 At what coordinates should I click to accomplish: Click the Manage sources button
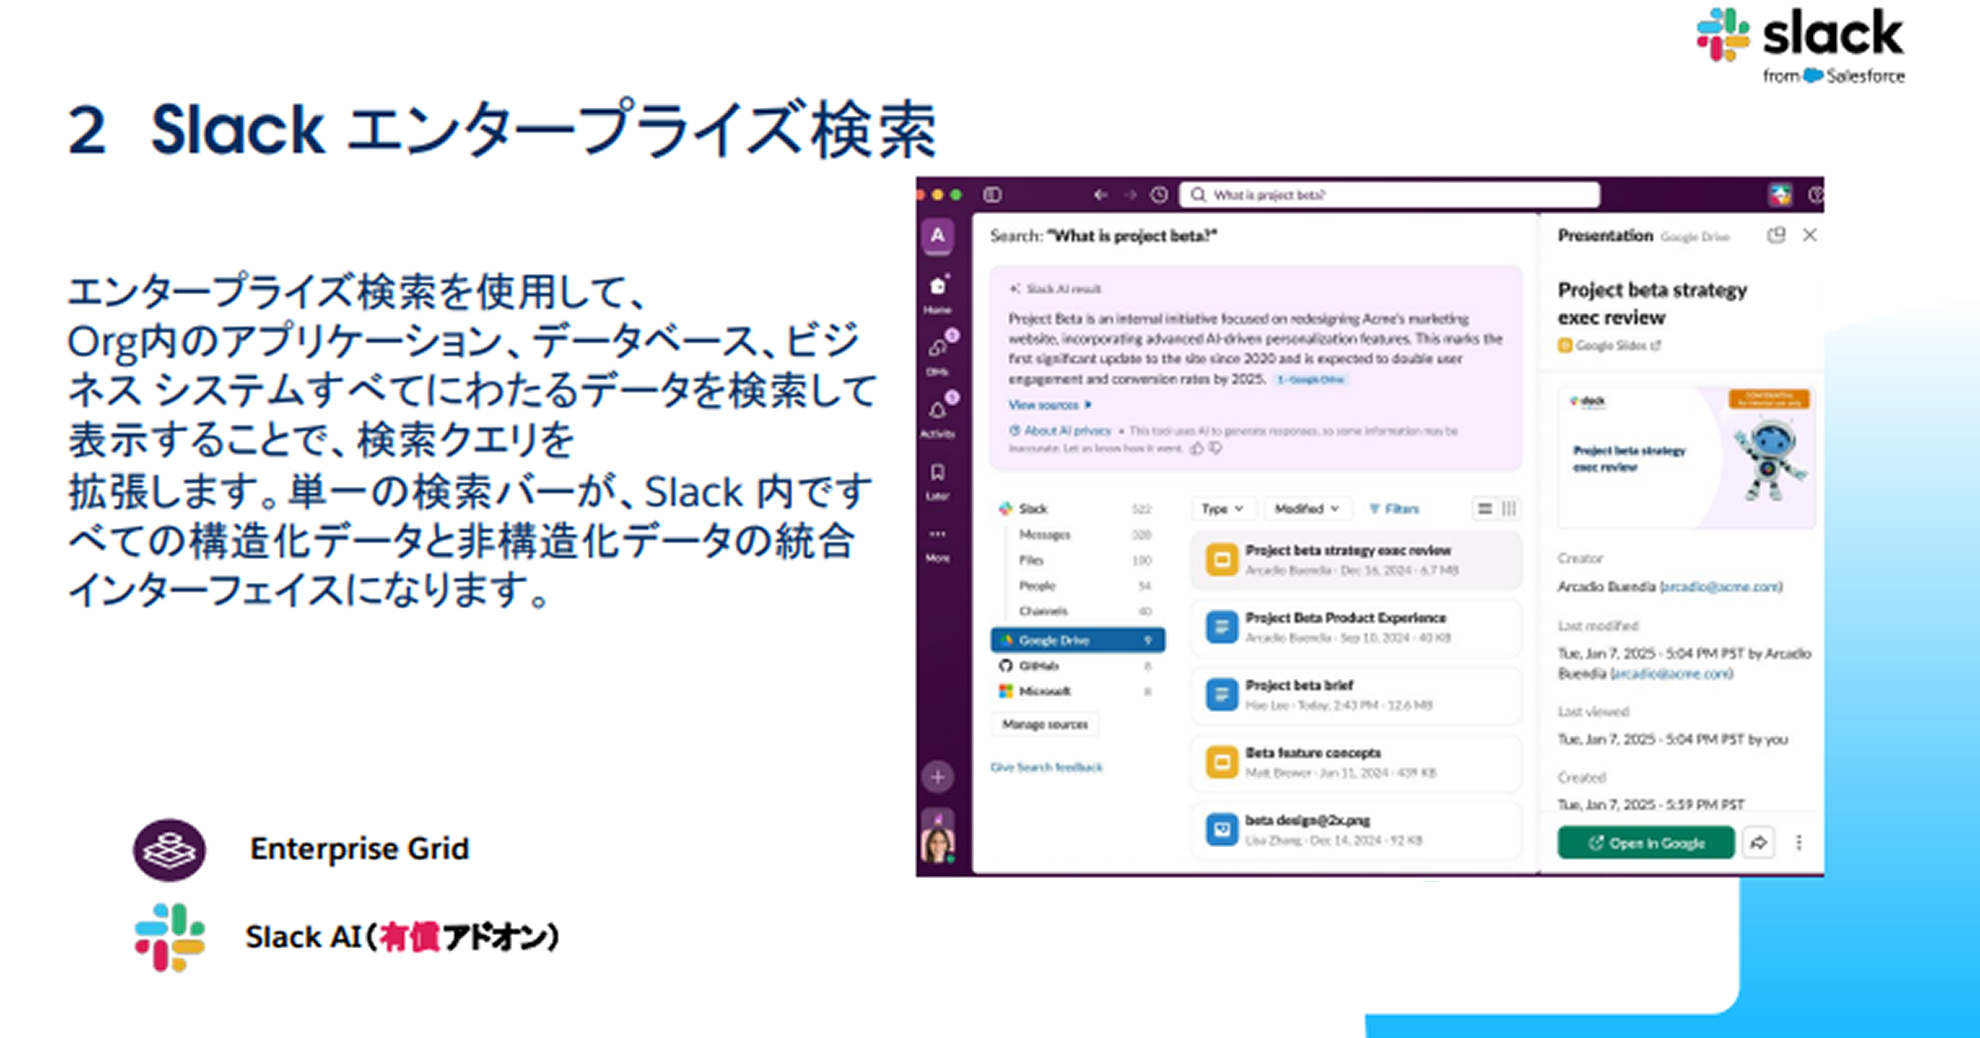pos(1045,724)
